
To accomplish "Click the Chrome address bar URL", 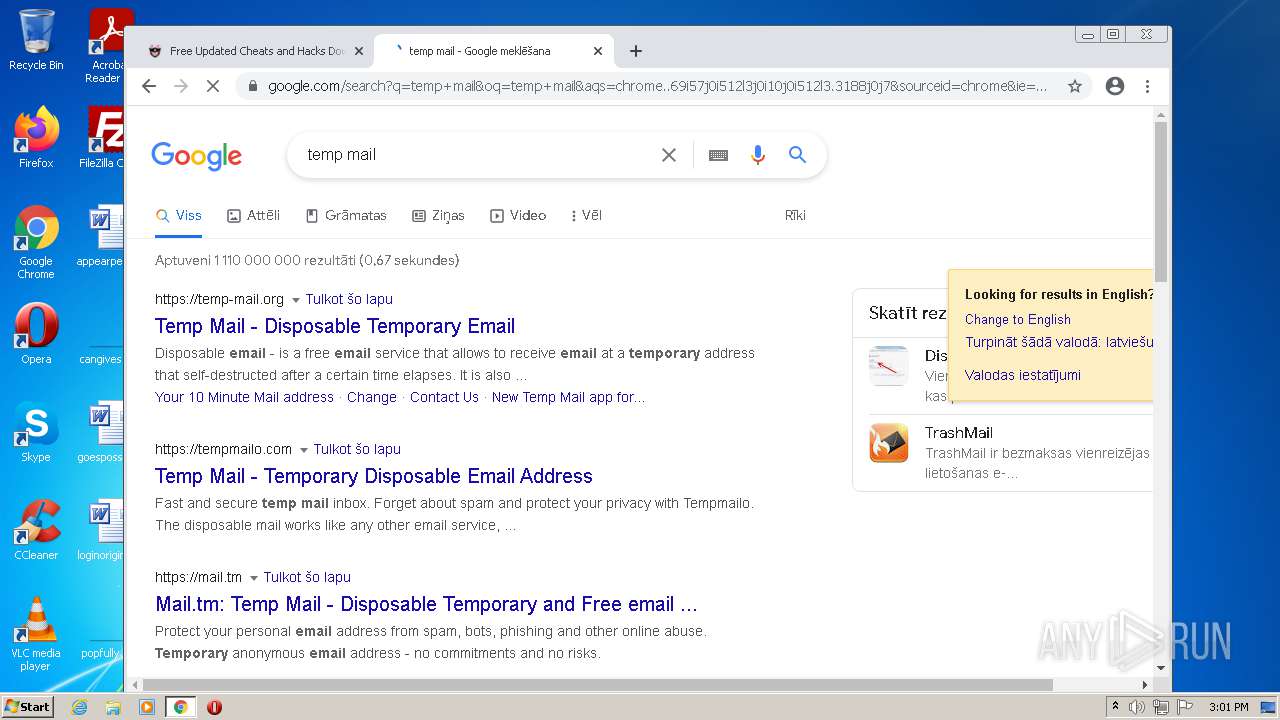I will click(657, 86).
